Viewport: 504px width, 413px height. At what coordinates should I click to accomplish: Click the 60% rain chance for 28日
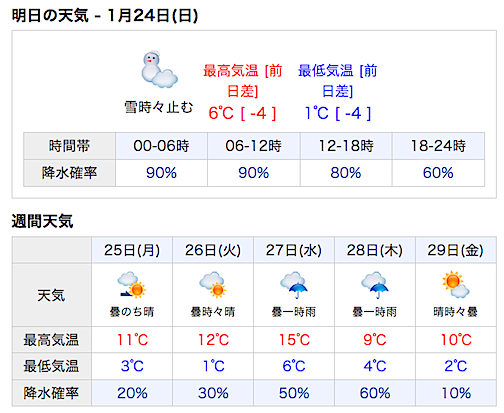tap(375, 393)
